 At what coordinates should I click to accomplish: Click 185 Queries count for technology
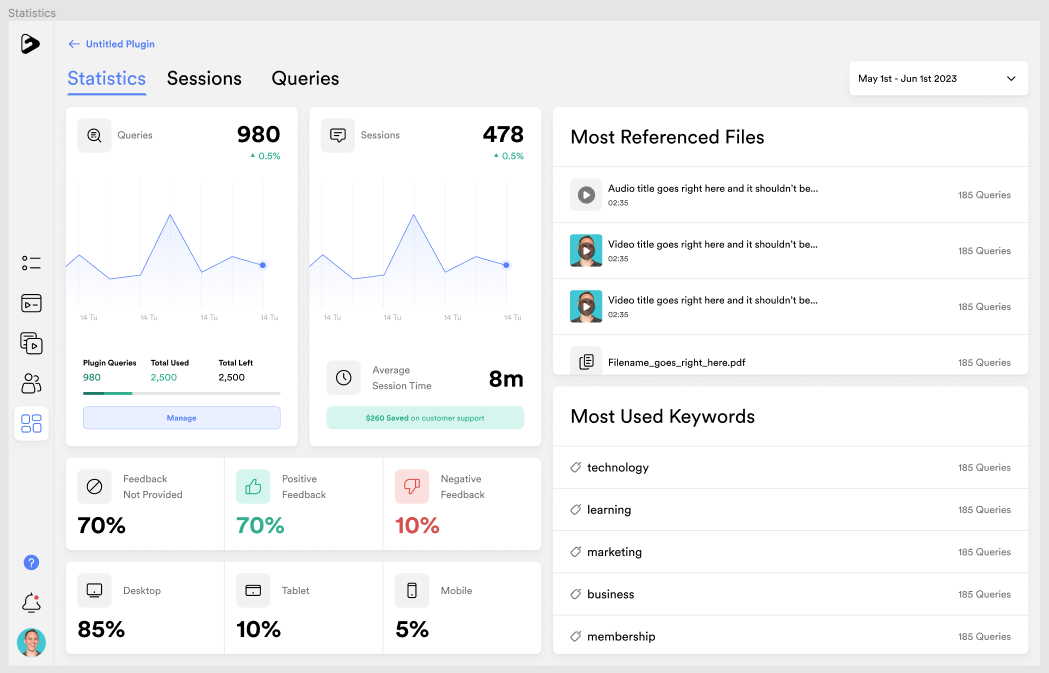click(984, 468)
